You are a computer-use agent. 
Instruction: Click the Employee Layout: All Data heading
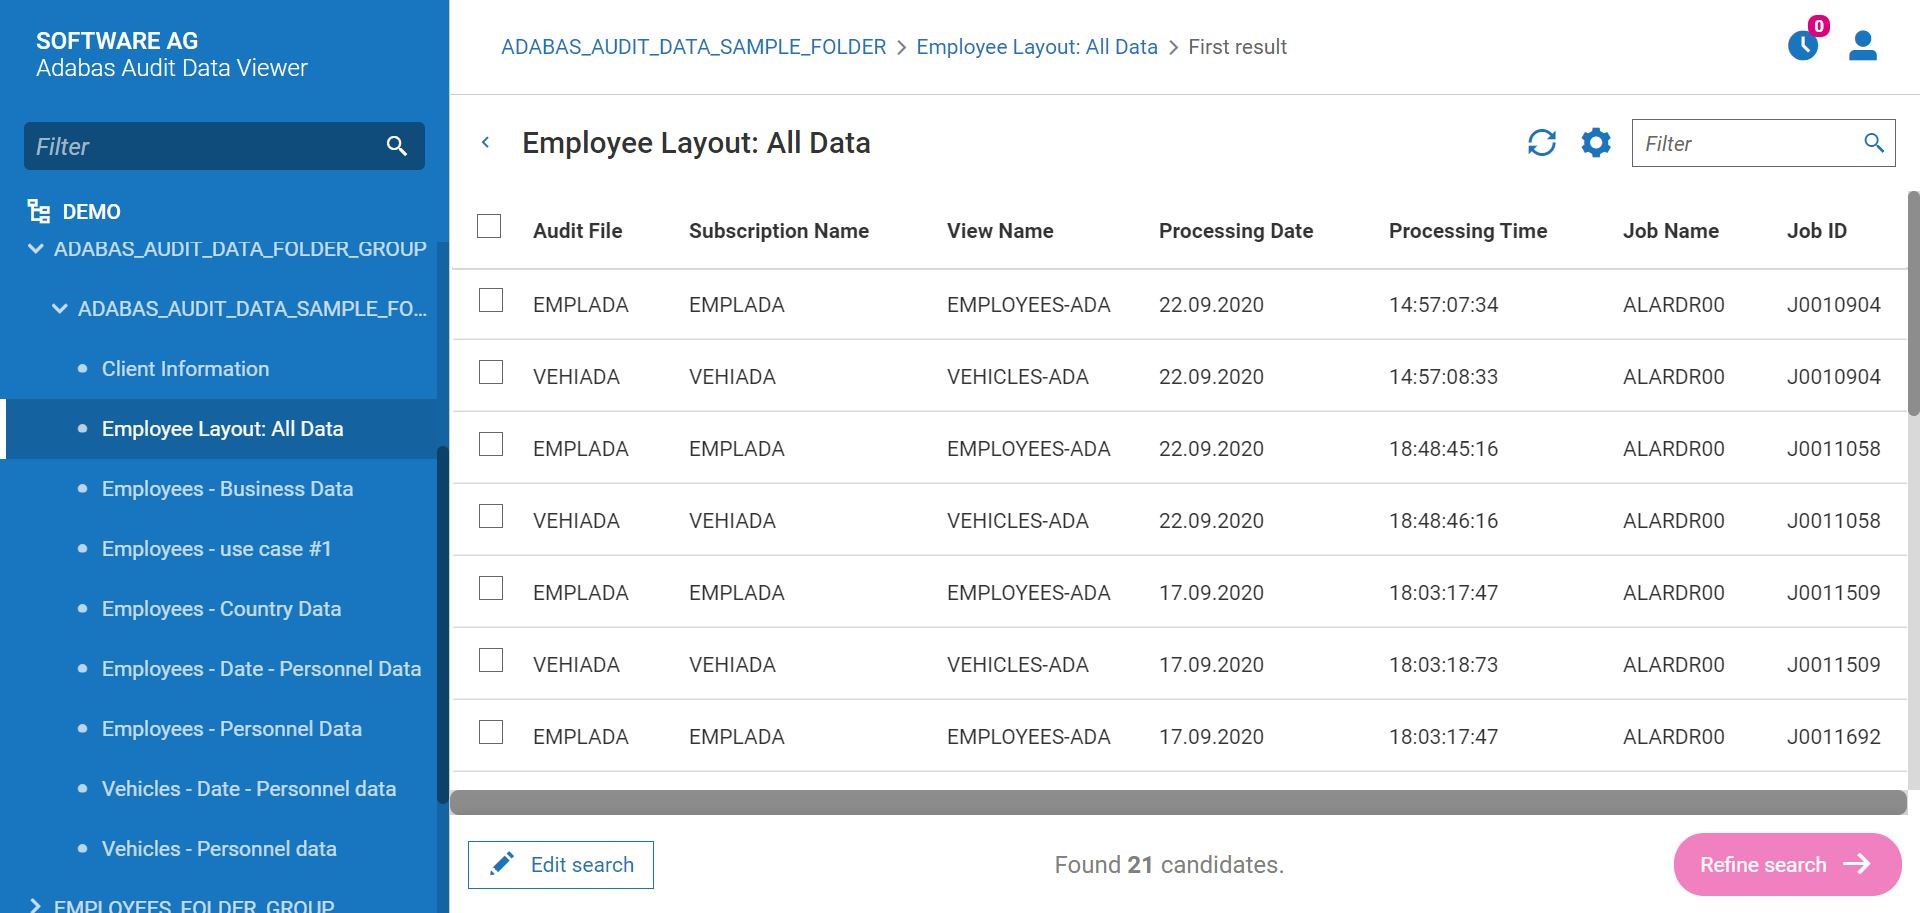[x=696, y=143]
